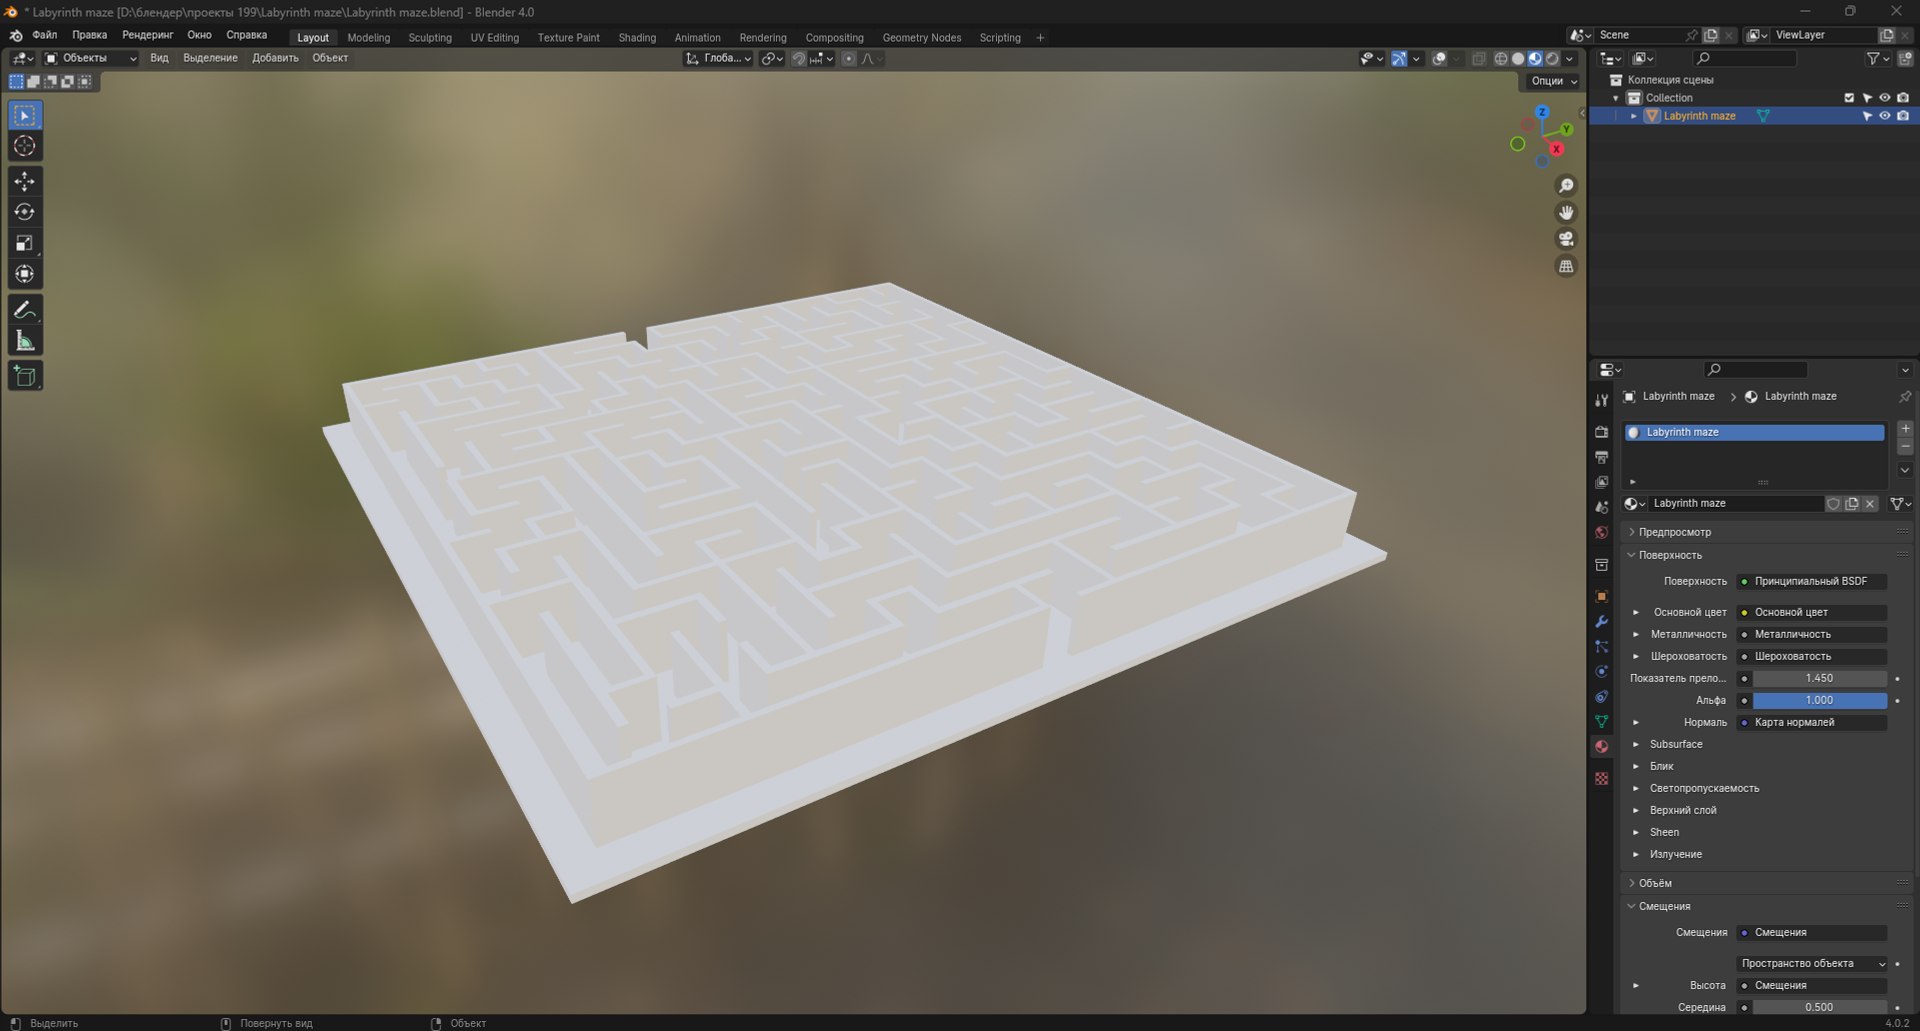Click the zoom view magnifier icon
Viewport: 1920px width, 1031px height.
[x=1566, y=186]
